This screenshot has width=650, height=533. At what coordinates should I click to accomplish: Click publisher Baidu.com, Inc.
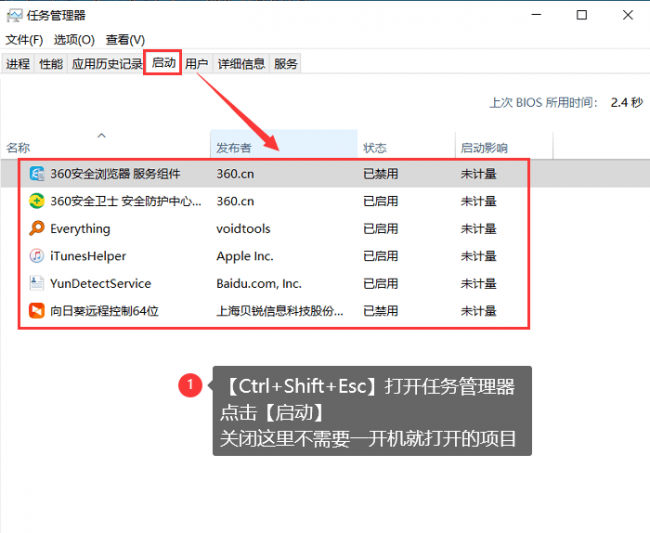(259, 283)
